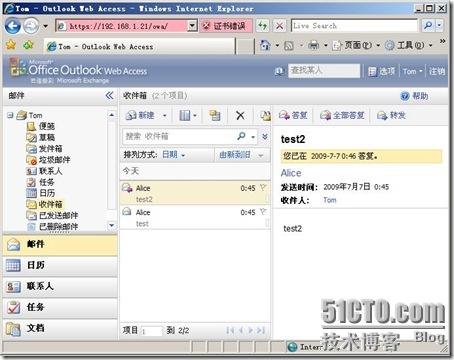Flag the test2 message
The width and height of the screenshot is (454, 360).
263,188
